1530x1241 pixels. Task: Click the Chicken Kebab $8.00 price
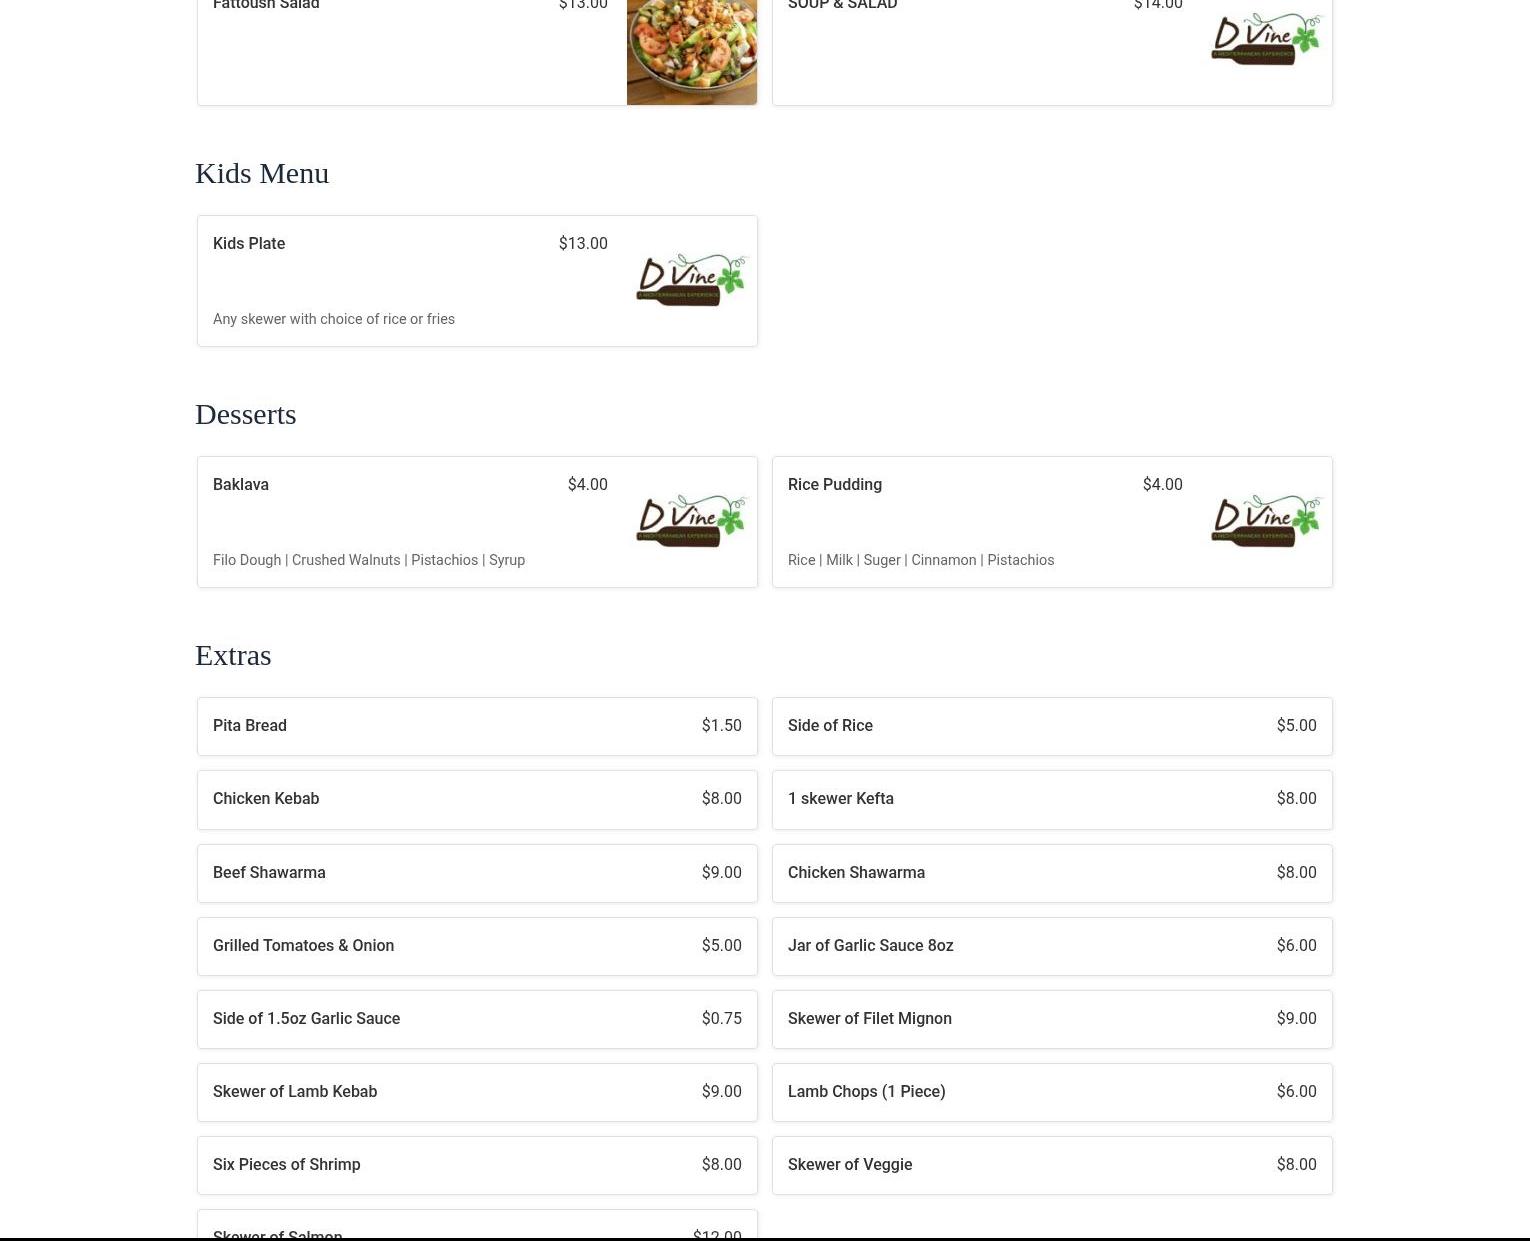pyautogui.click(x=722, y=798)
